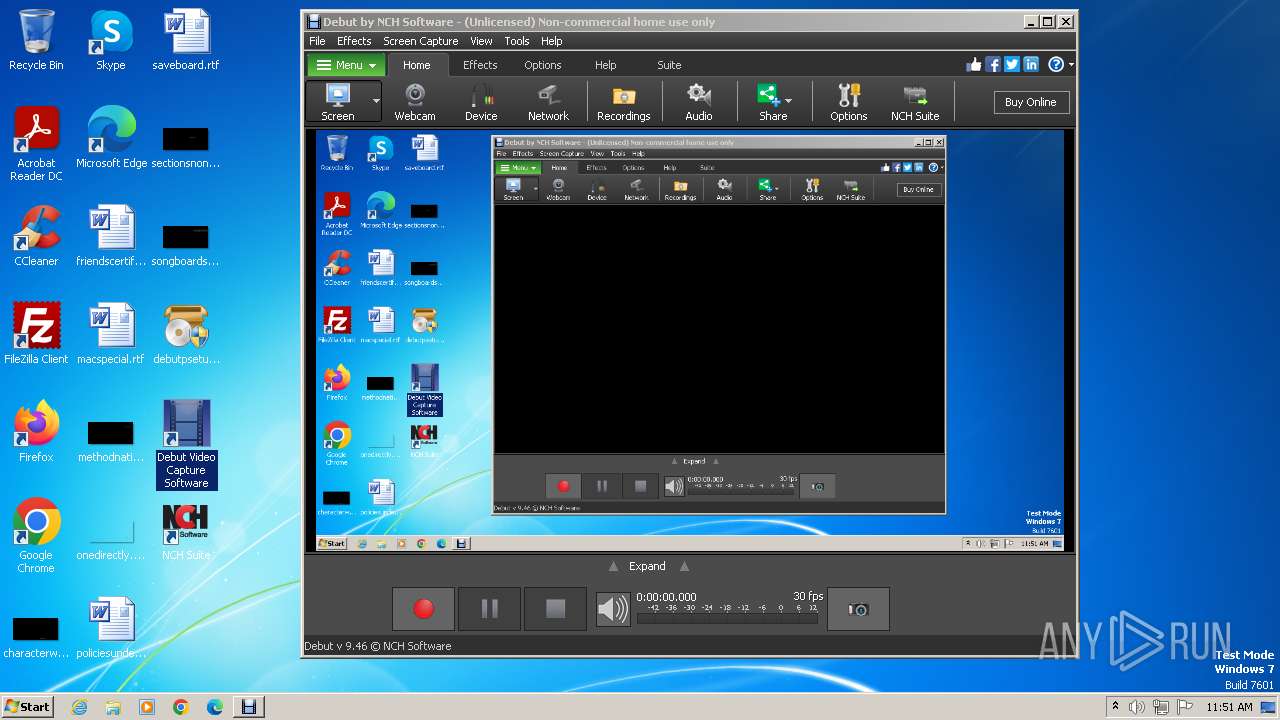
Task: Switch to the Options ribbon tab
Action: click(543, 65)
